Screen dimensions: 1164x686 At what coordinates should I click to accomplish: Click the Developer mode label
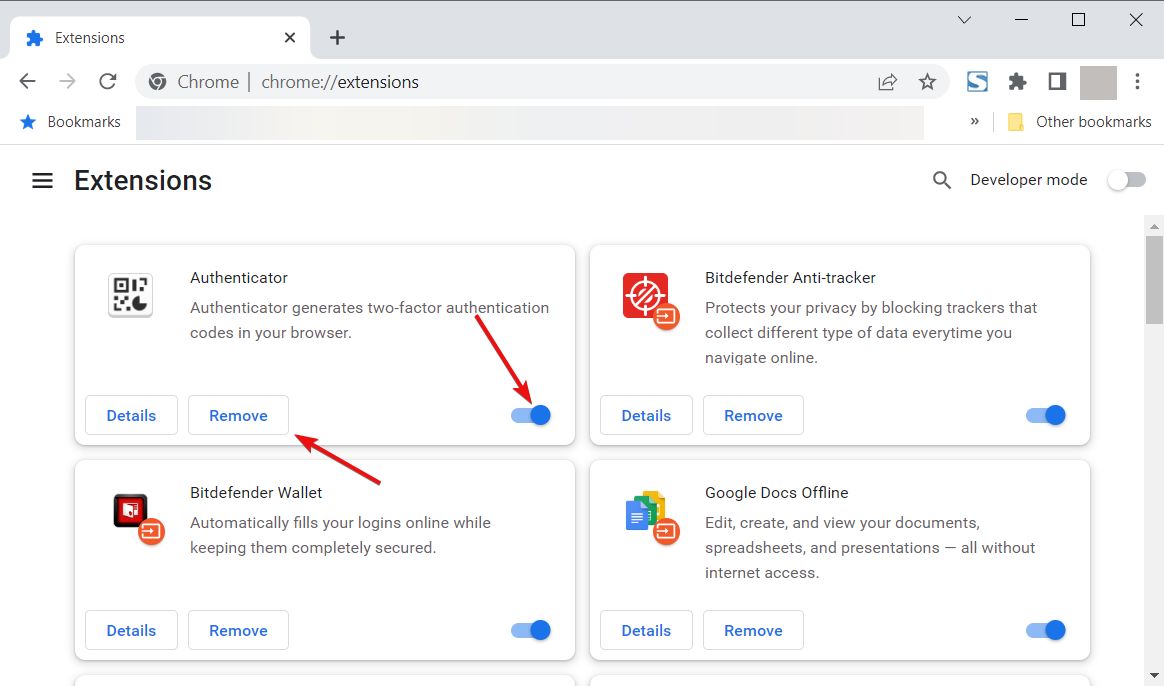[x=1028, y=180]
